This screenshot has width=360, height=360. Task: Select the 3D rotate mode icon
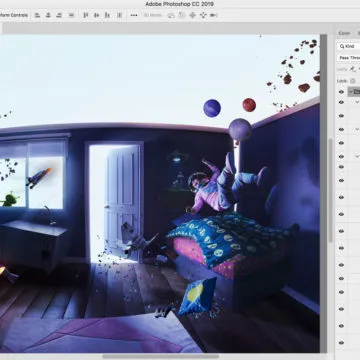(171, 15)
